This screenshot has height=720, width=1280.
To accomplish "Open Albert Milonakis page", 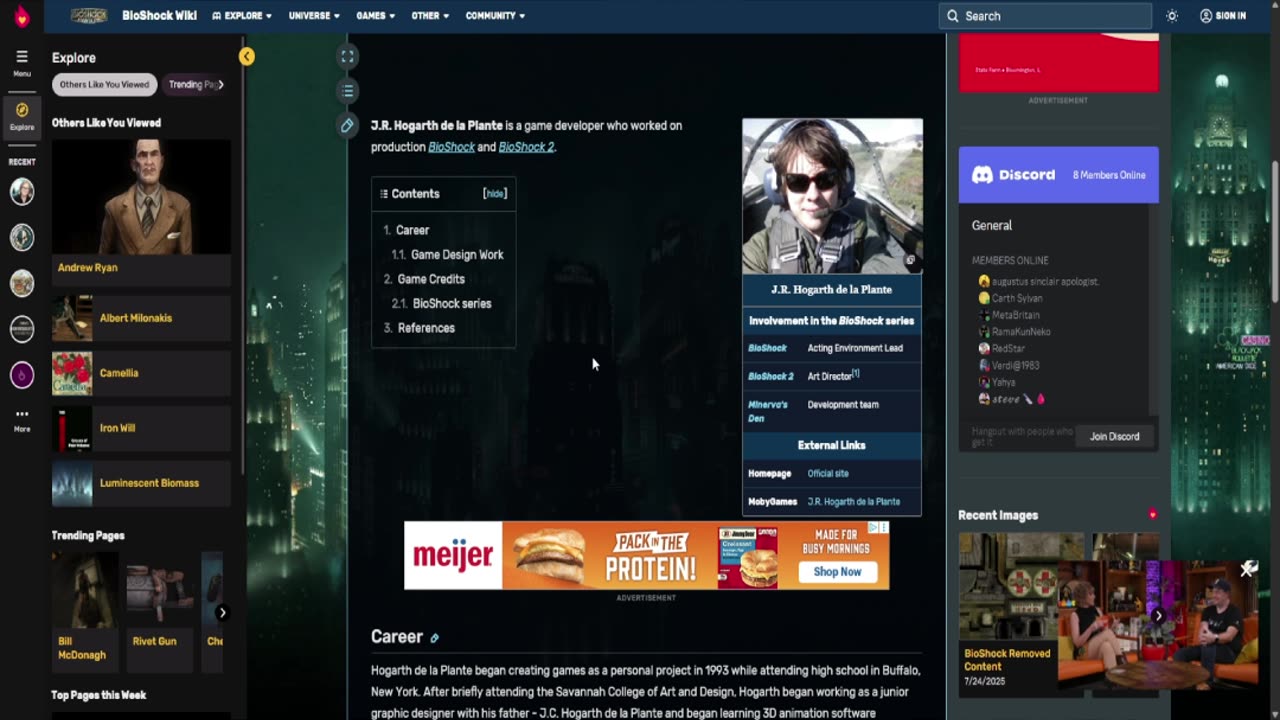I will (x=141, y=318).
